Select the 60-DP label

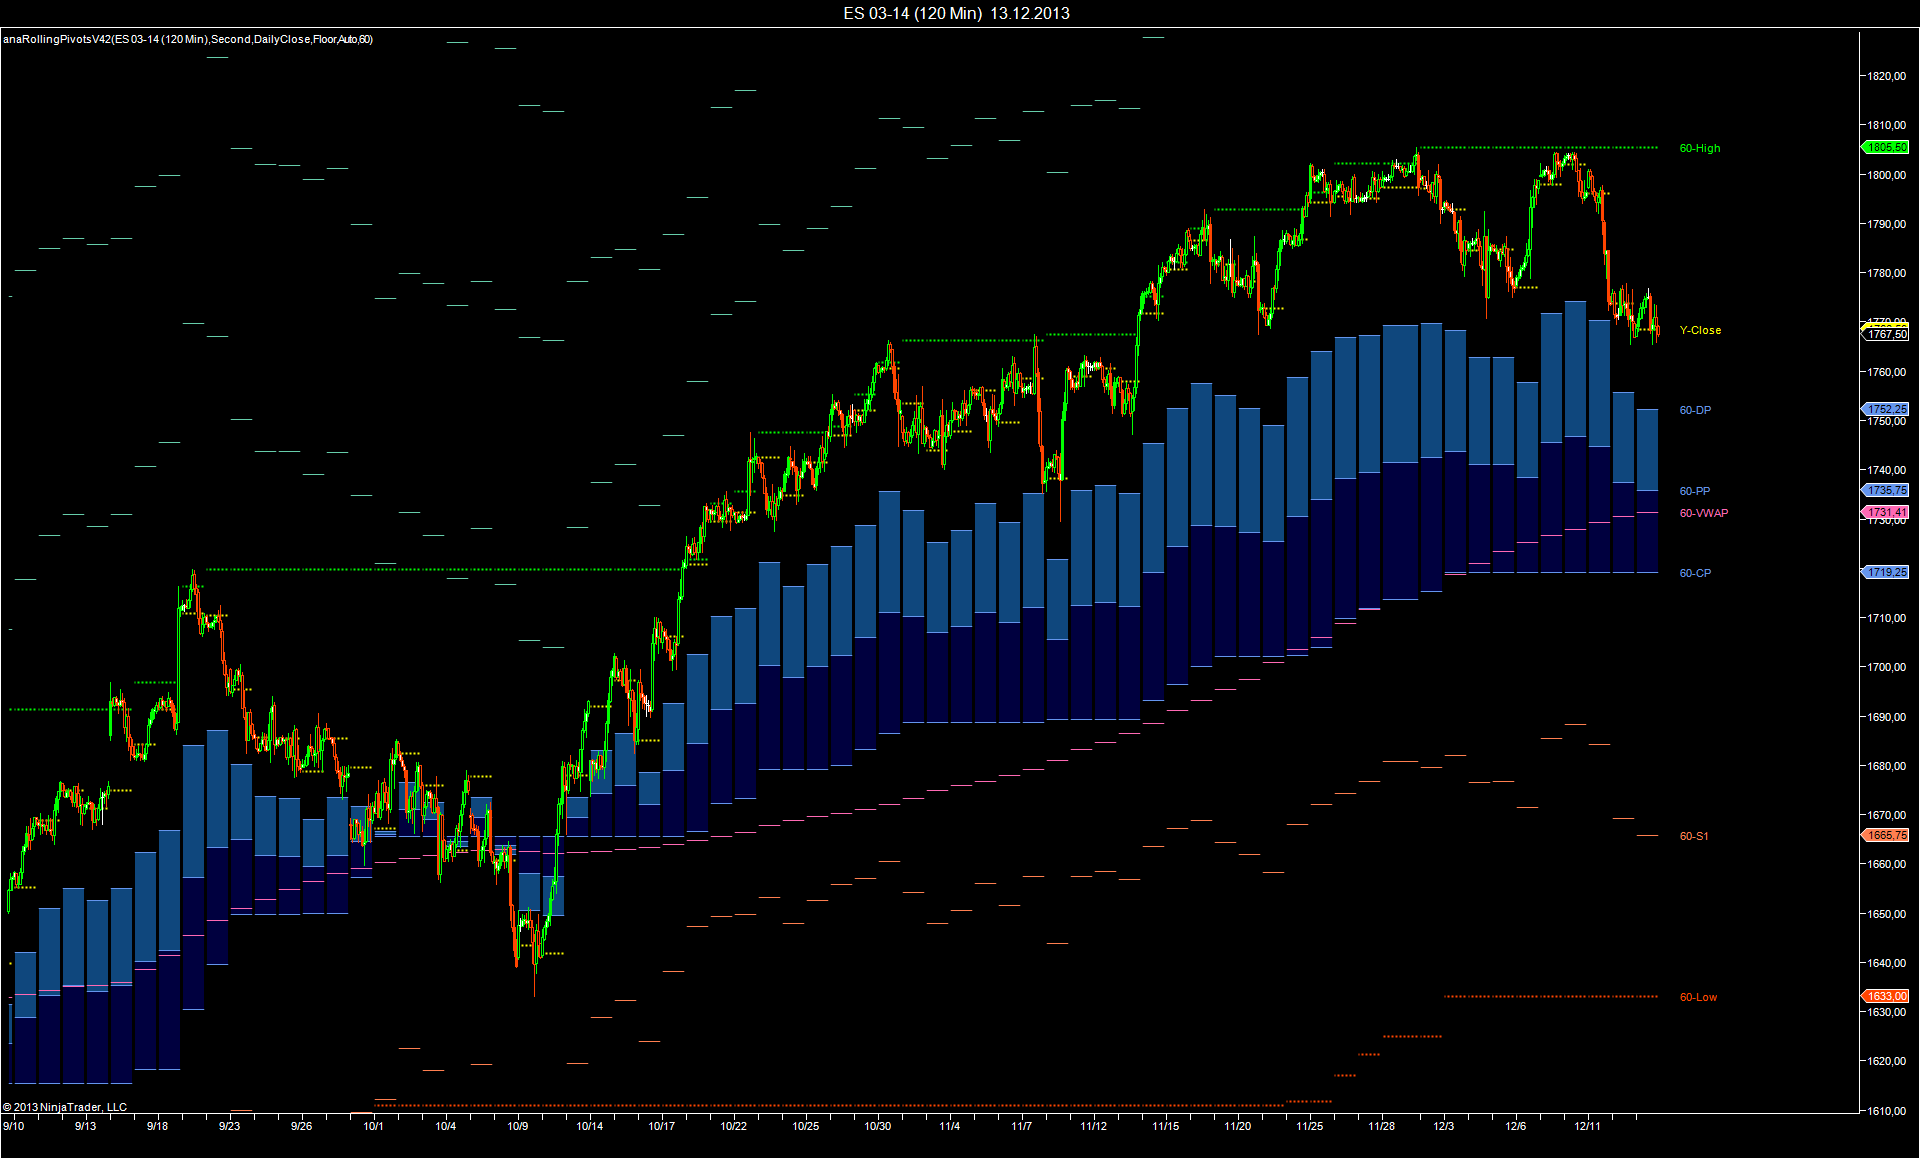(1695, 411)
